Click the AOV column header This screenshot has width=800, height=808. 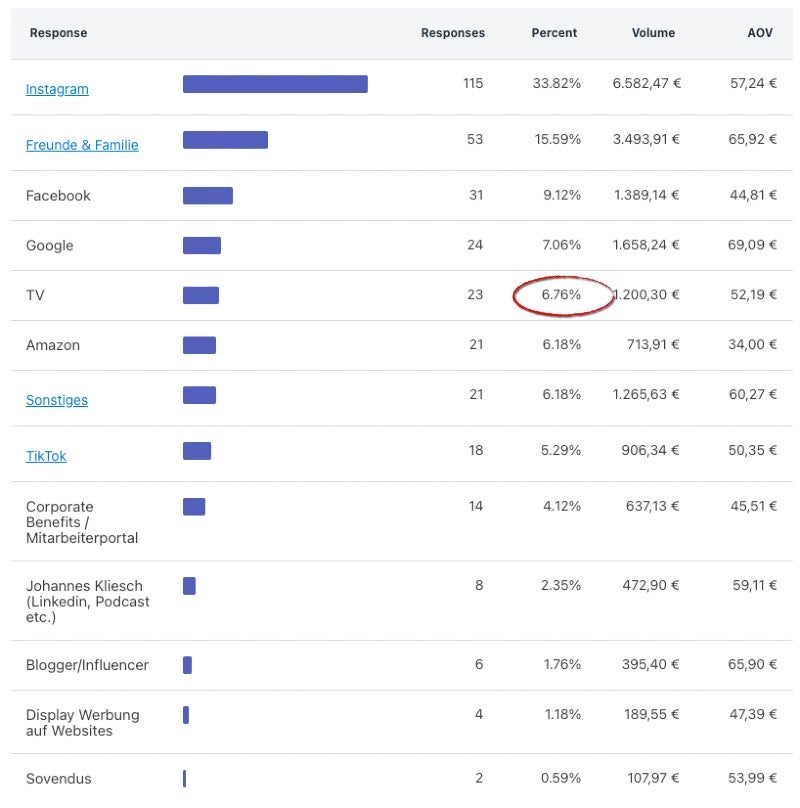(760, 33)
